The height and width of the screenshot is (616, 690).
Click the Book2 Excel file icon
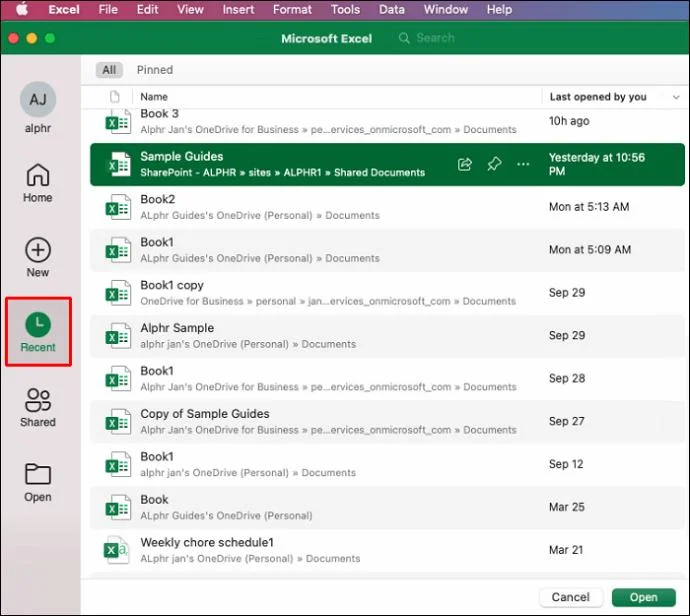click(x=118, y=207)
